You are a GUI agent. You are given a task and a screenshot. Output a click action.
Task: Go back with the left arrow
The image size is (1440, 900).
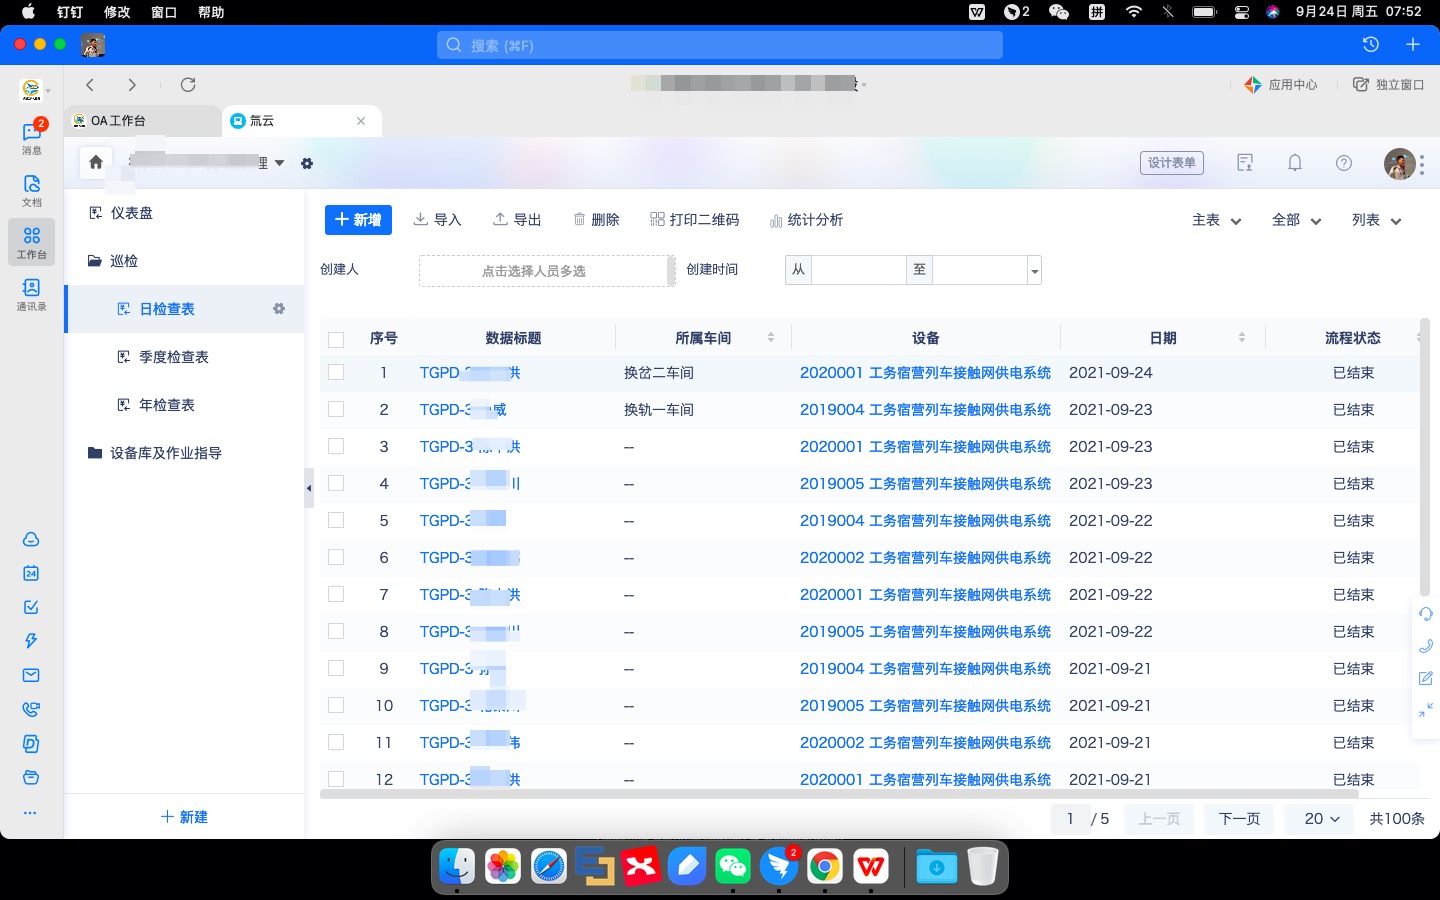(90, 85)
